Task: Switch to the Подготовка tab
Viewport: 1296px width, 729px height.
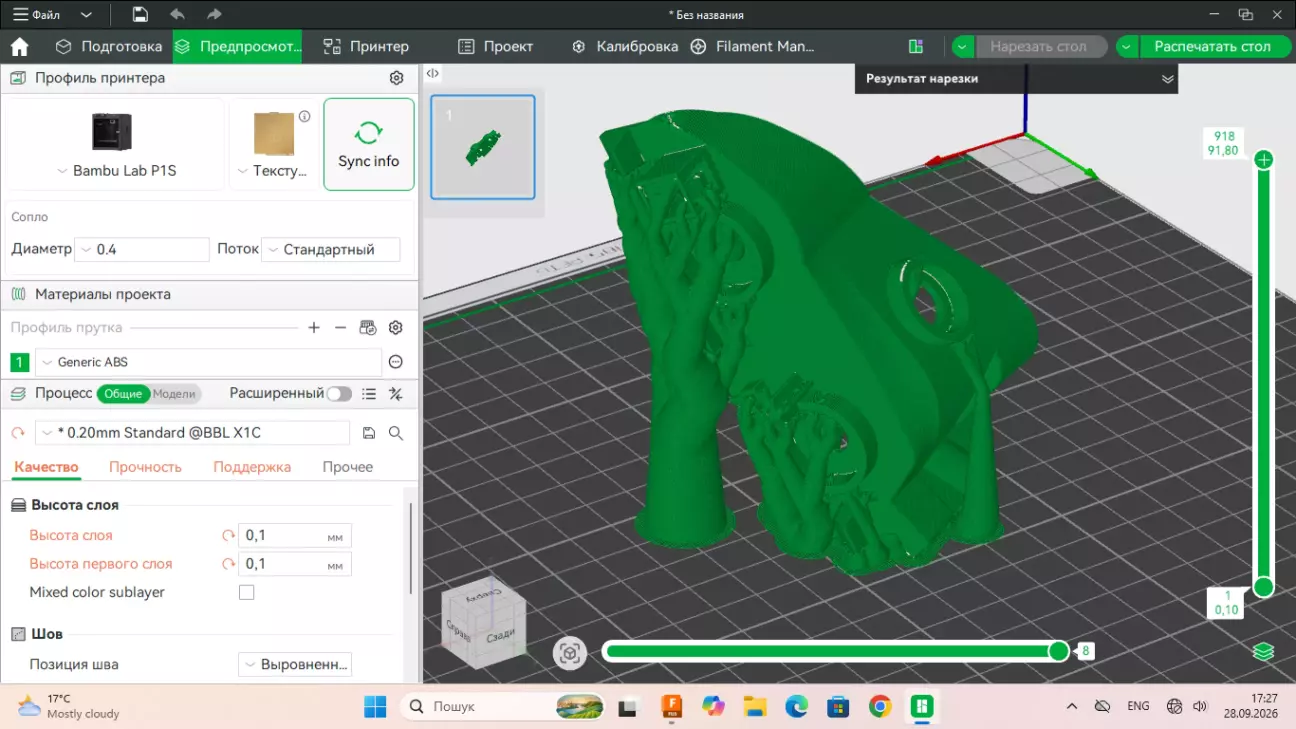Action: coord(108,47)
